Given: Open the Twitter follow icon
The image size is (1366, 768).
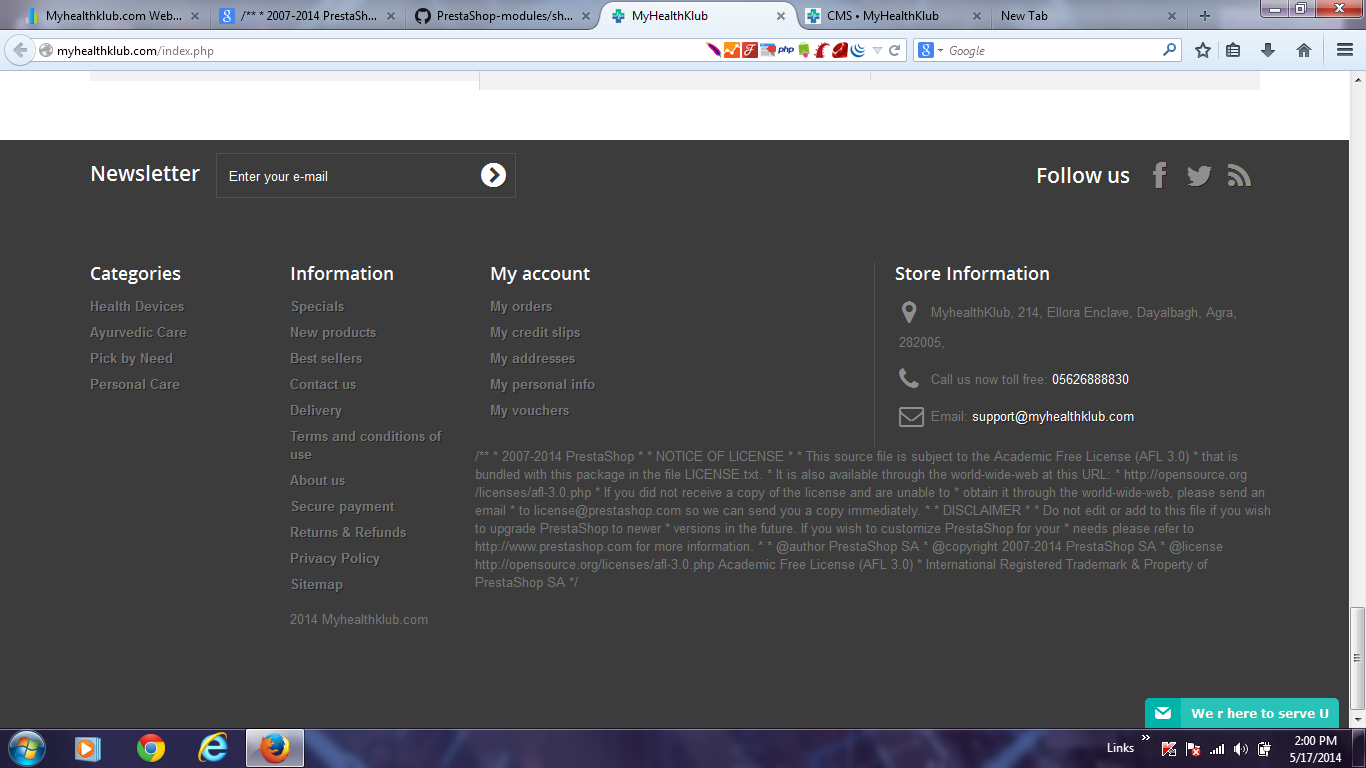Looking at the screenshot, I should (x=1199, y=176).
